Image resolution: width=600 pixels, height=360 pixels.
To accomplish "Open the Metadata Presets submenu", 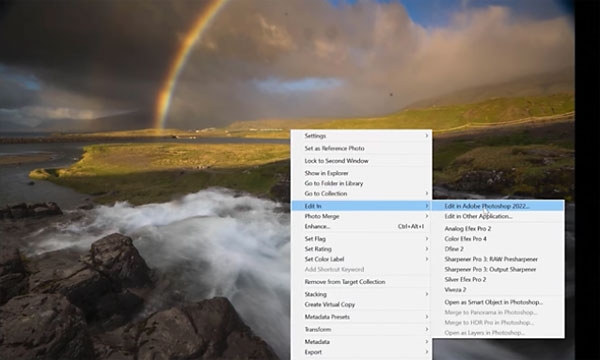I will pos(361,317).
